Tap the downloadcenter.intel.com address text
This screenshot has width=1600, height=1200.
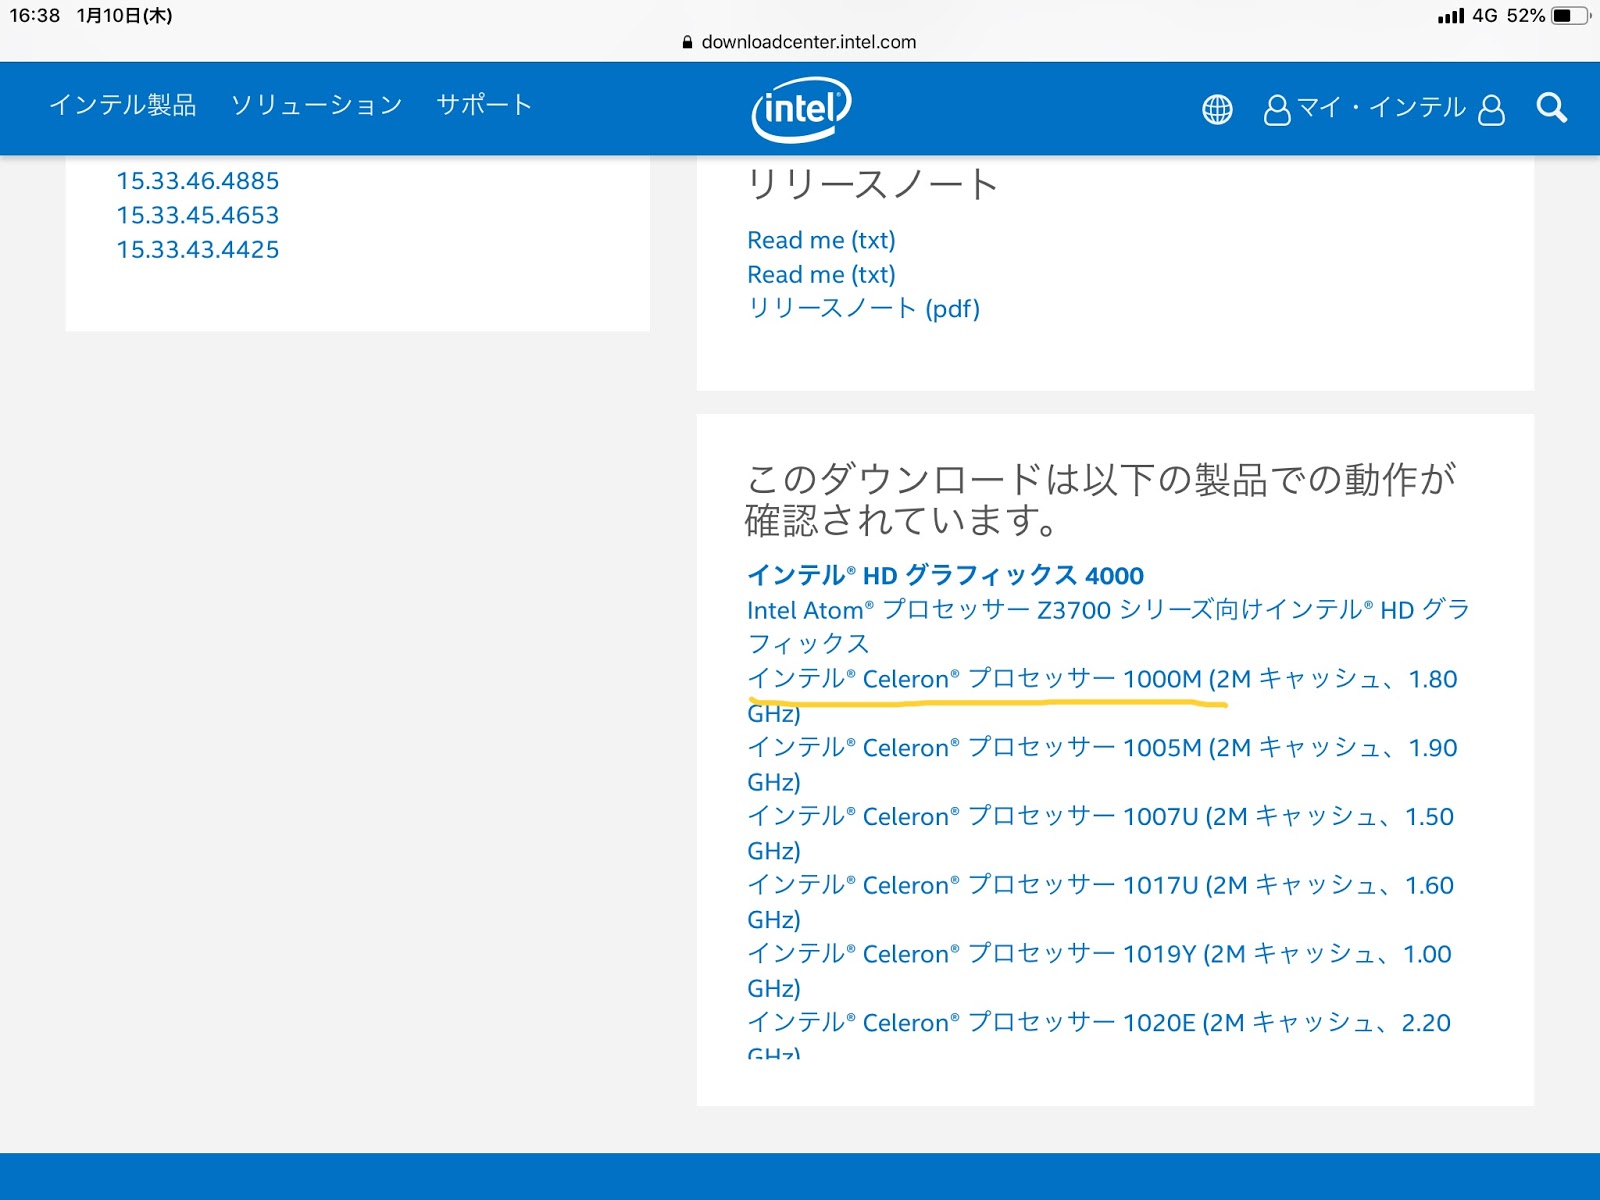pyautogui.click(x=809, y=42)
